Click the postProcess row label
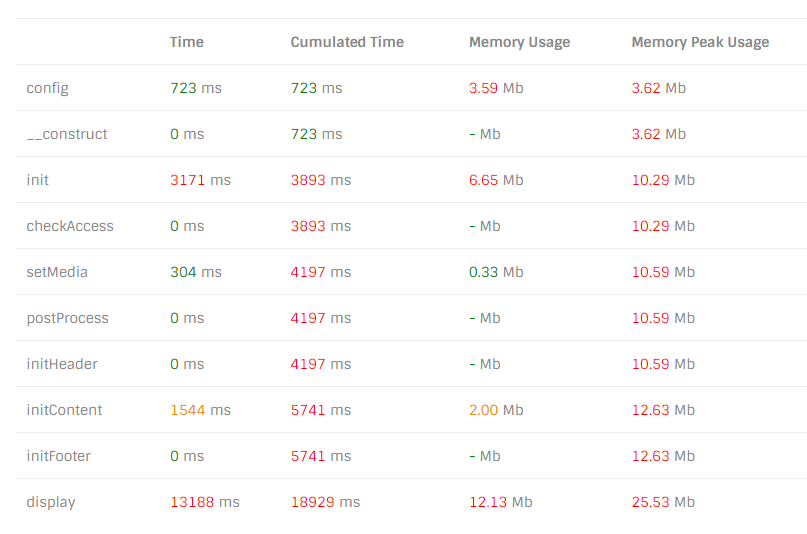 click(67, 318)
